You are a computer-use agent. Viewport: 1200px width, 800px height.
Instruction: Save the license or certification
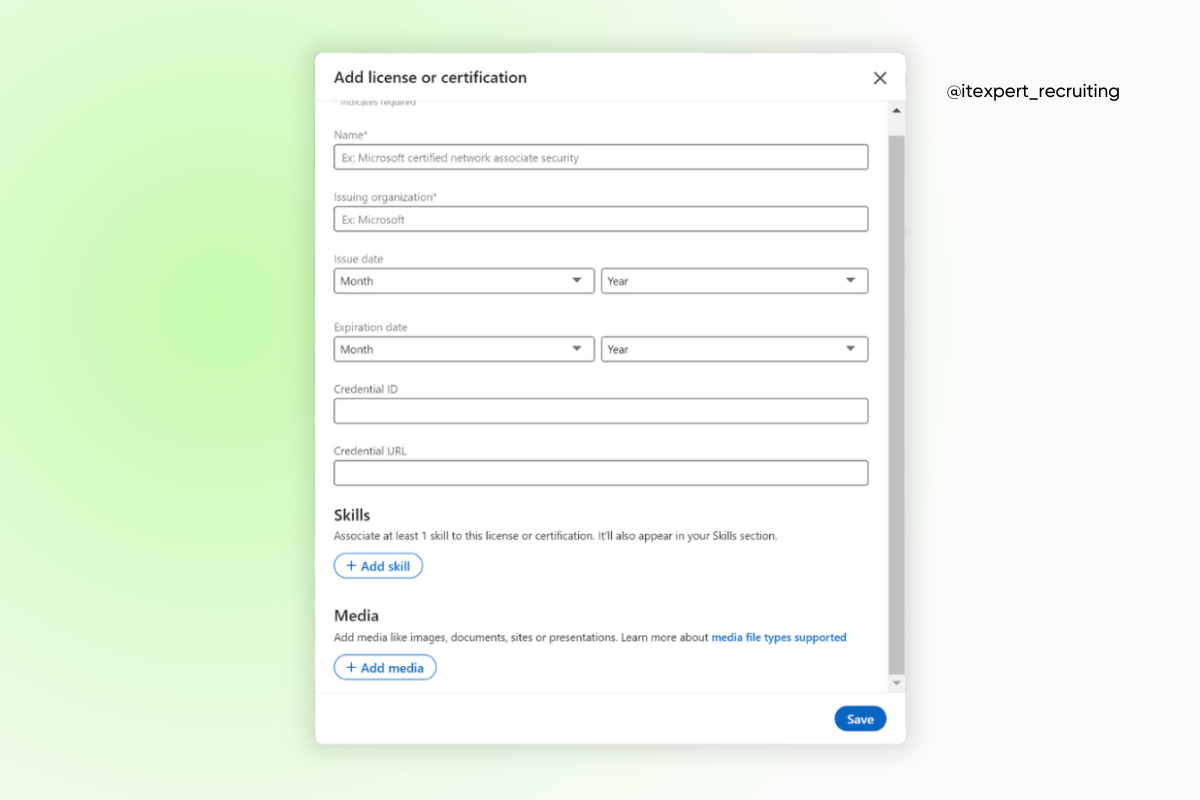(859, 718)
